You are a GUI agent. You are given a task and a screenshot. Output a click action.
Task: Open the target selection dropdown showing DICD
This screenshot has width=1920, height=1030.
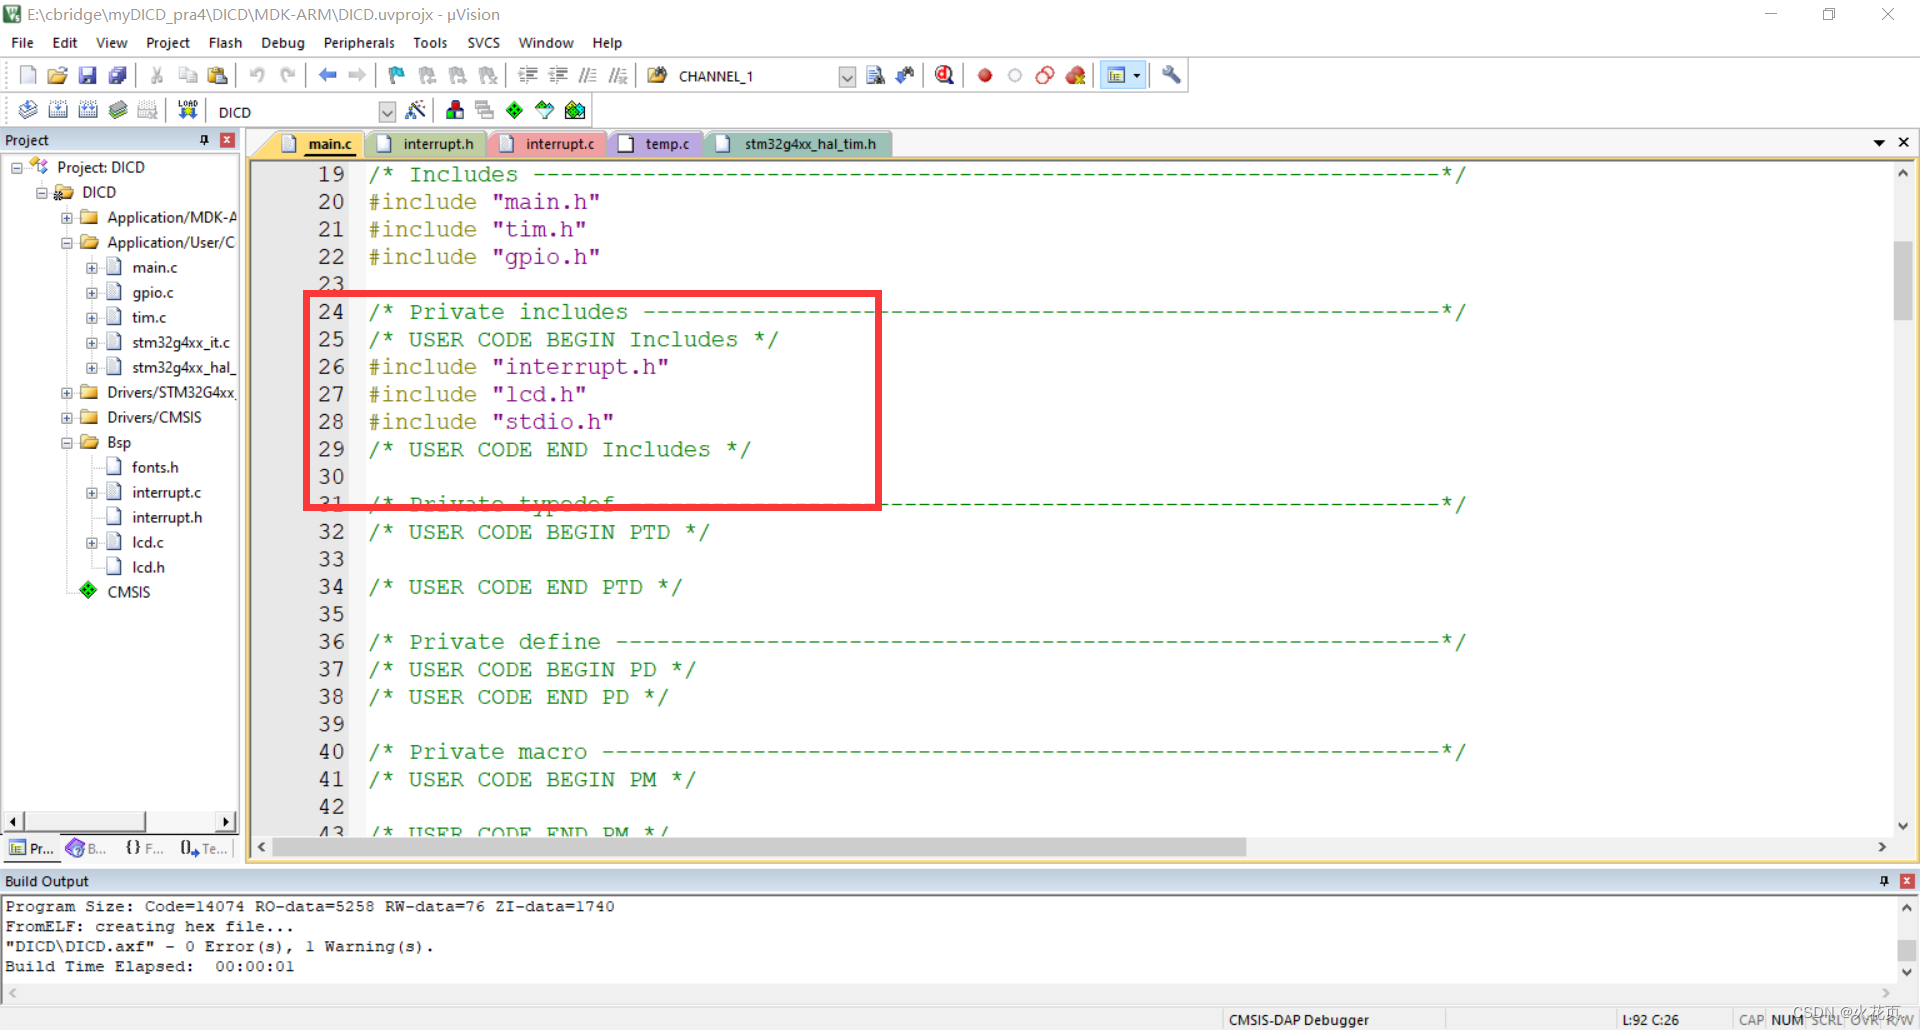(x=387, y=111)
